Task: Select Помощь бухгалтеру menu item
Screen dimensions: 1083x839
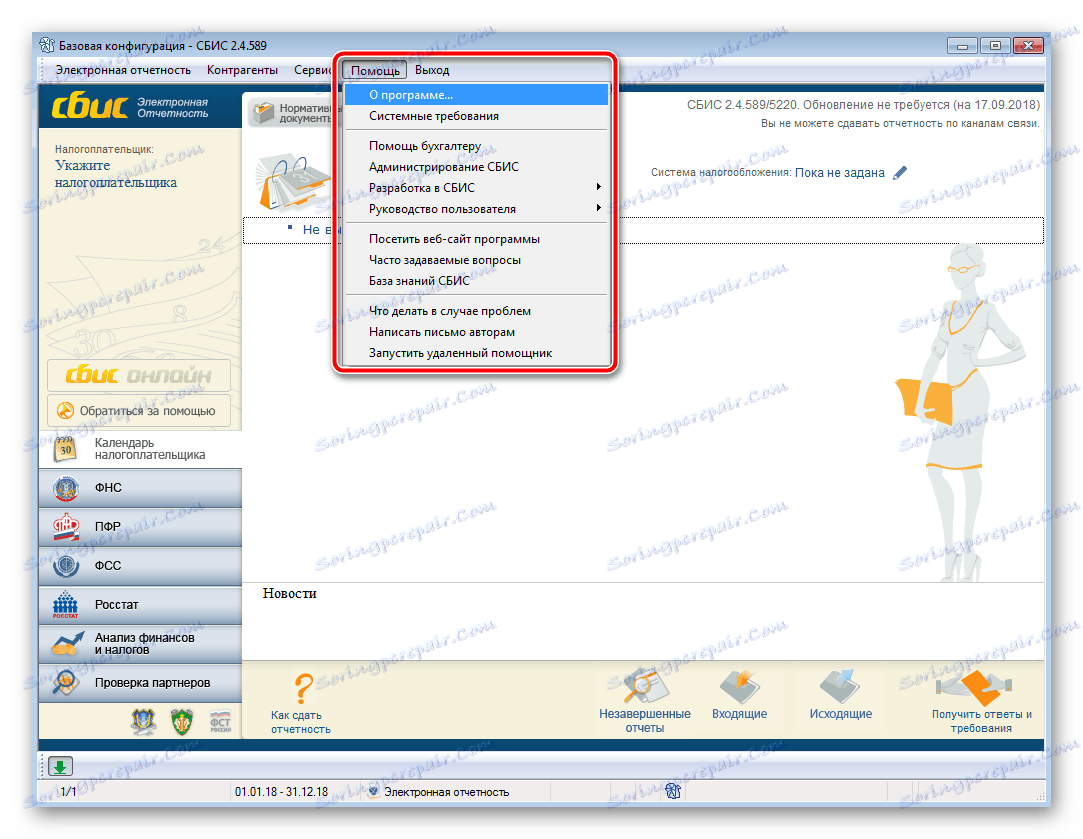Action: tap(476, 146)
